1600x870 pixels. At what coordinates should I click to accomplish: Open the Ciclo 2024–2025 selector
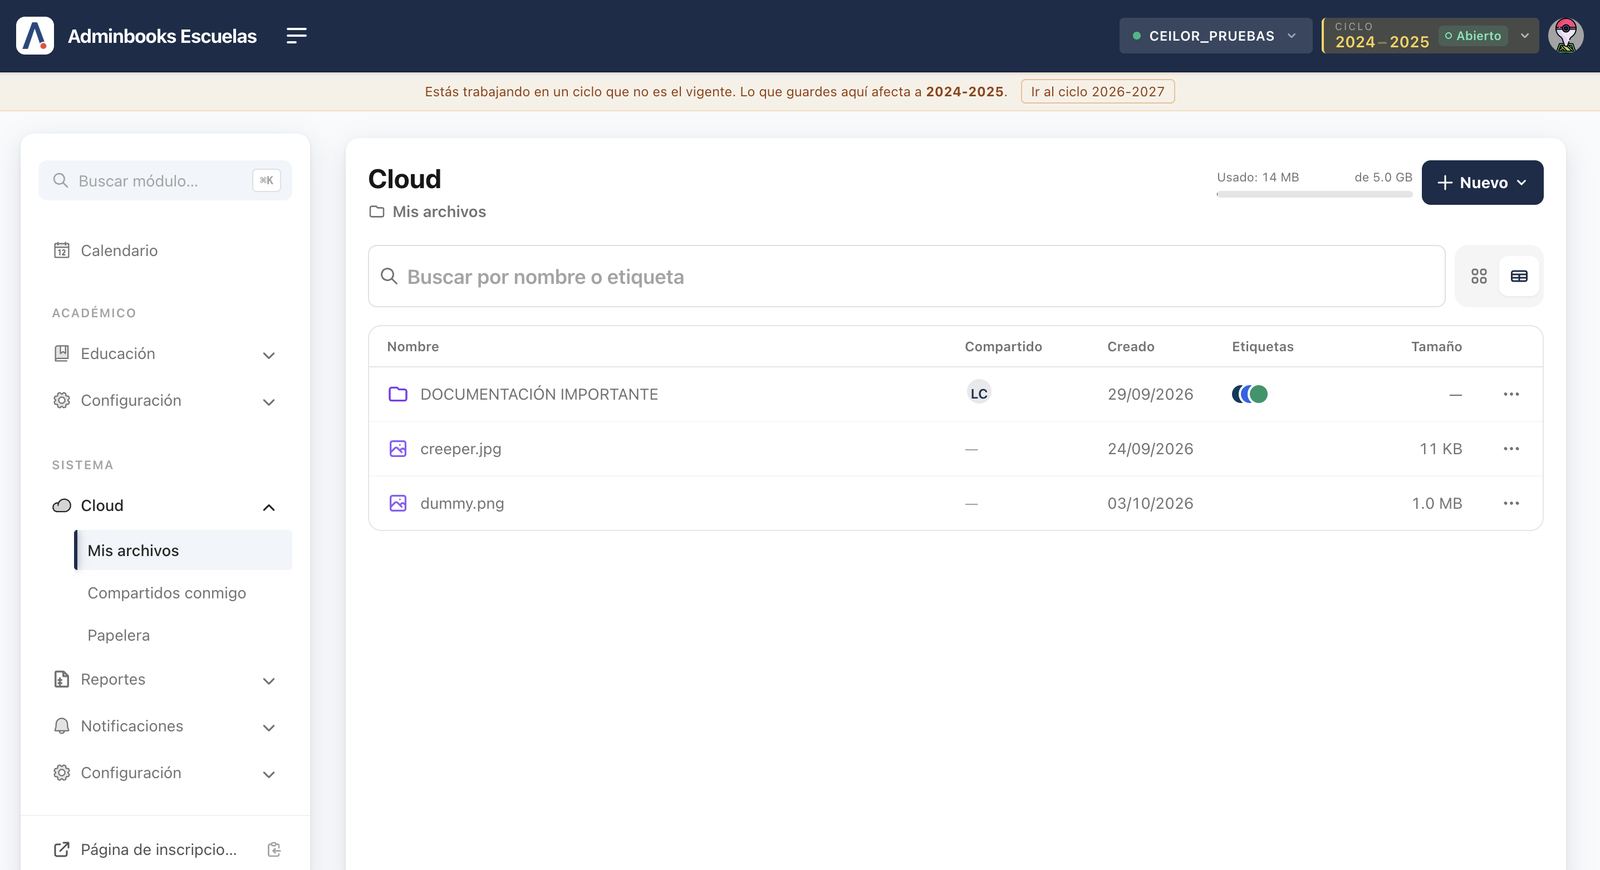[1430, 36]
